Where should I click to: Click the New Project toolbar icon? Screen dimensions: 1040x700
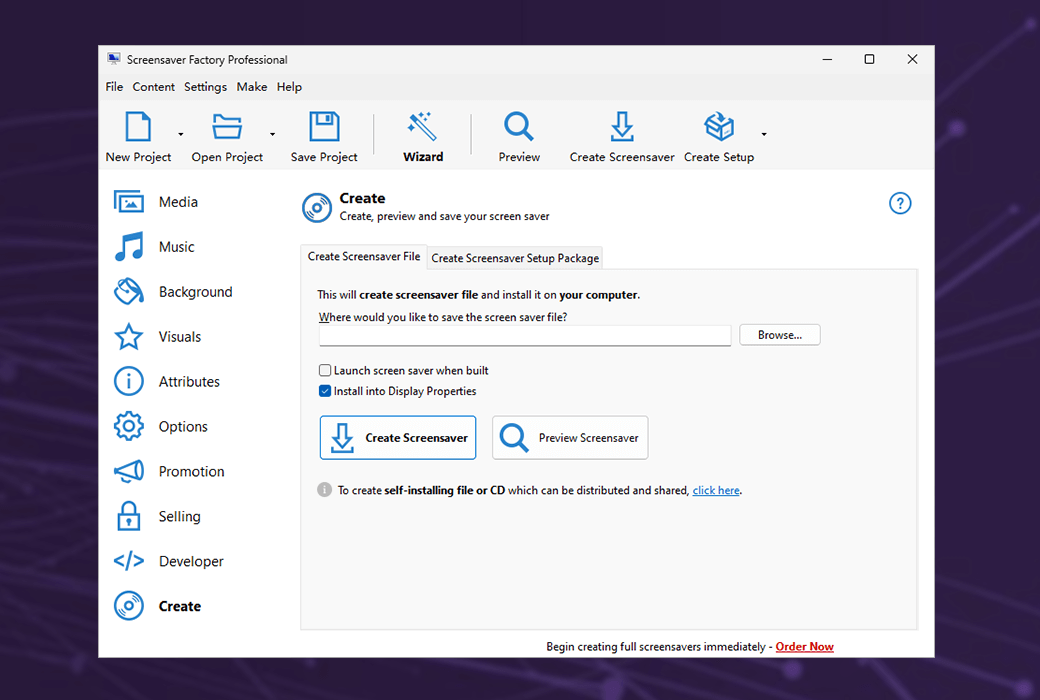(138, 127)
